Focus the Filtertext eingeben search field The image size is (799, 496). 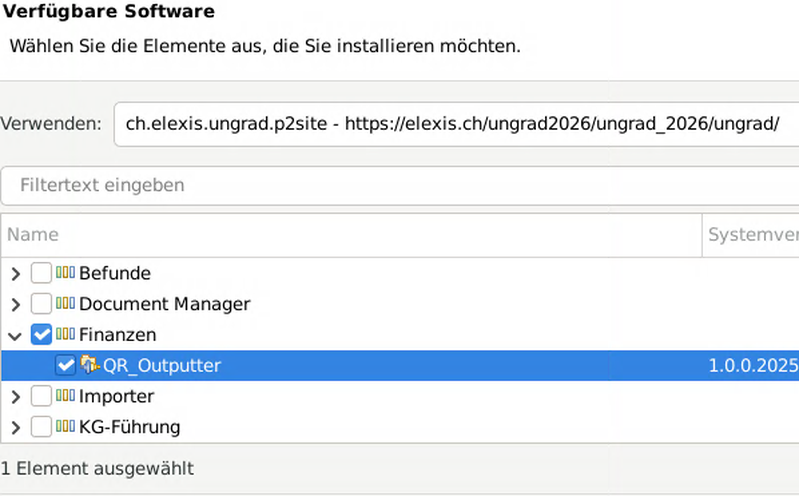[x=400, y=186]
